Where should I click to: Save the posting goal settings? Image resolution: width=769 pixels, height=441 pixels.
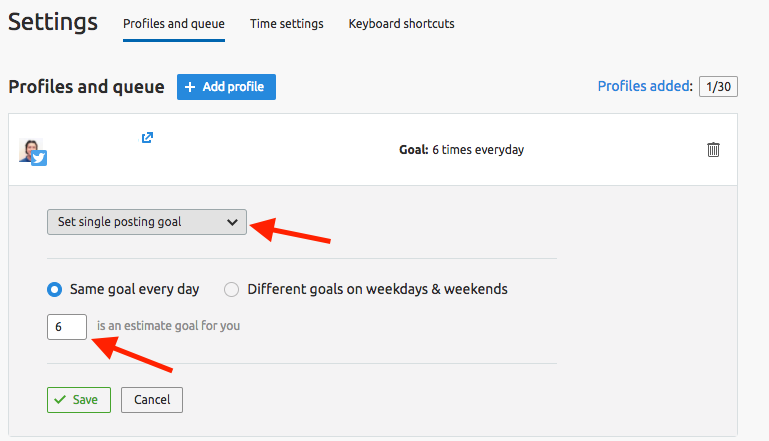click(x=79, y=400)
